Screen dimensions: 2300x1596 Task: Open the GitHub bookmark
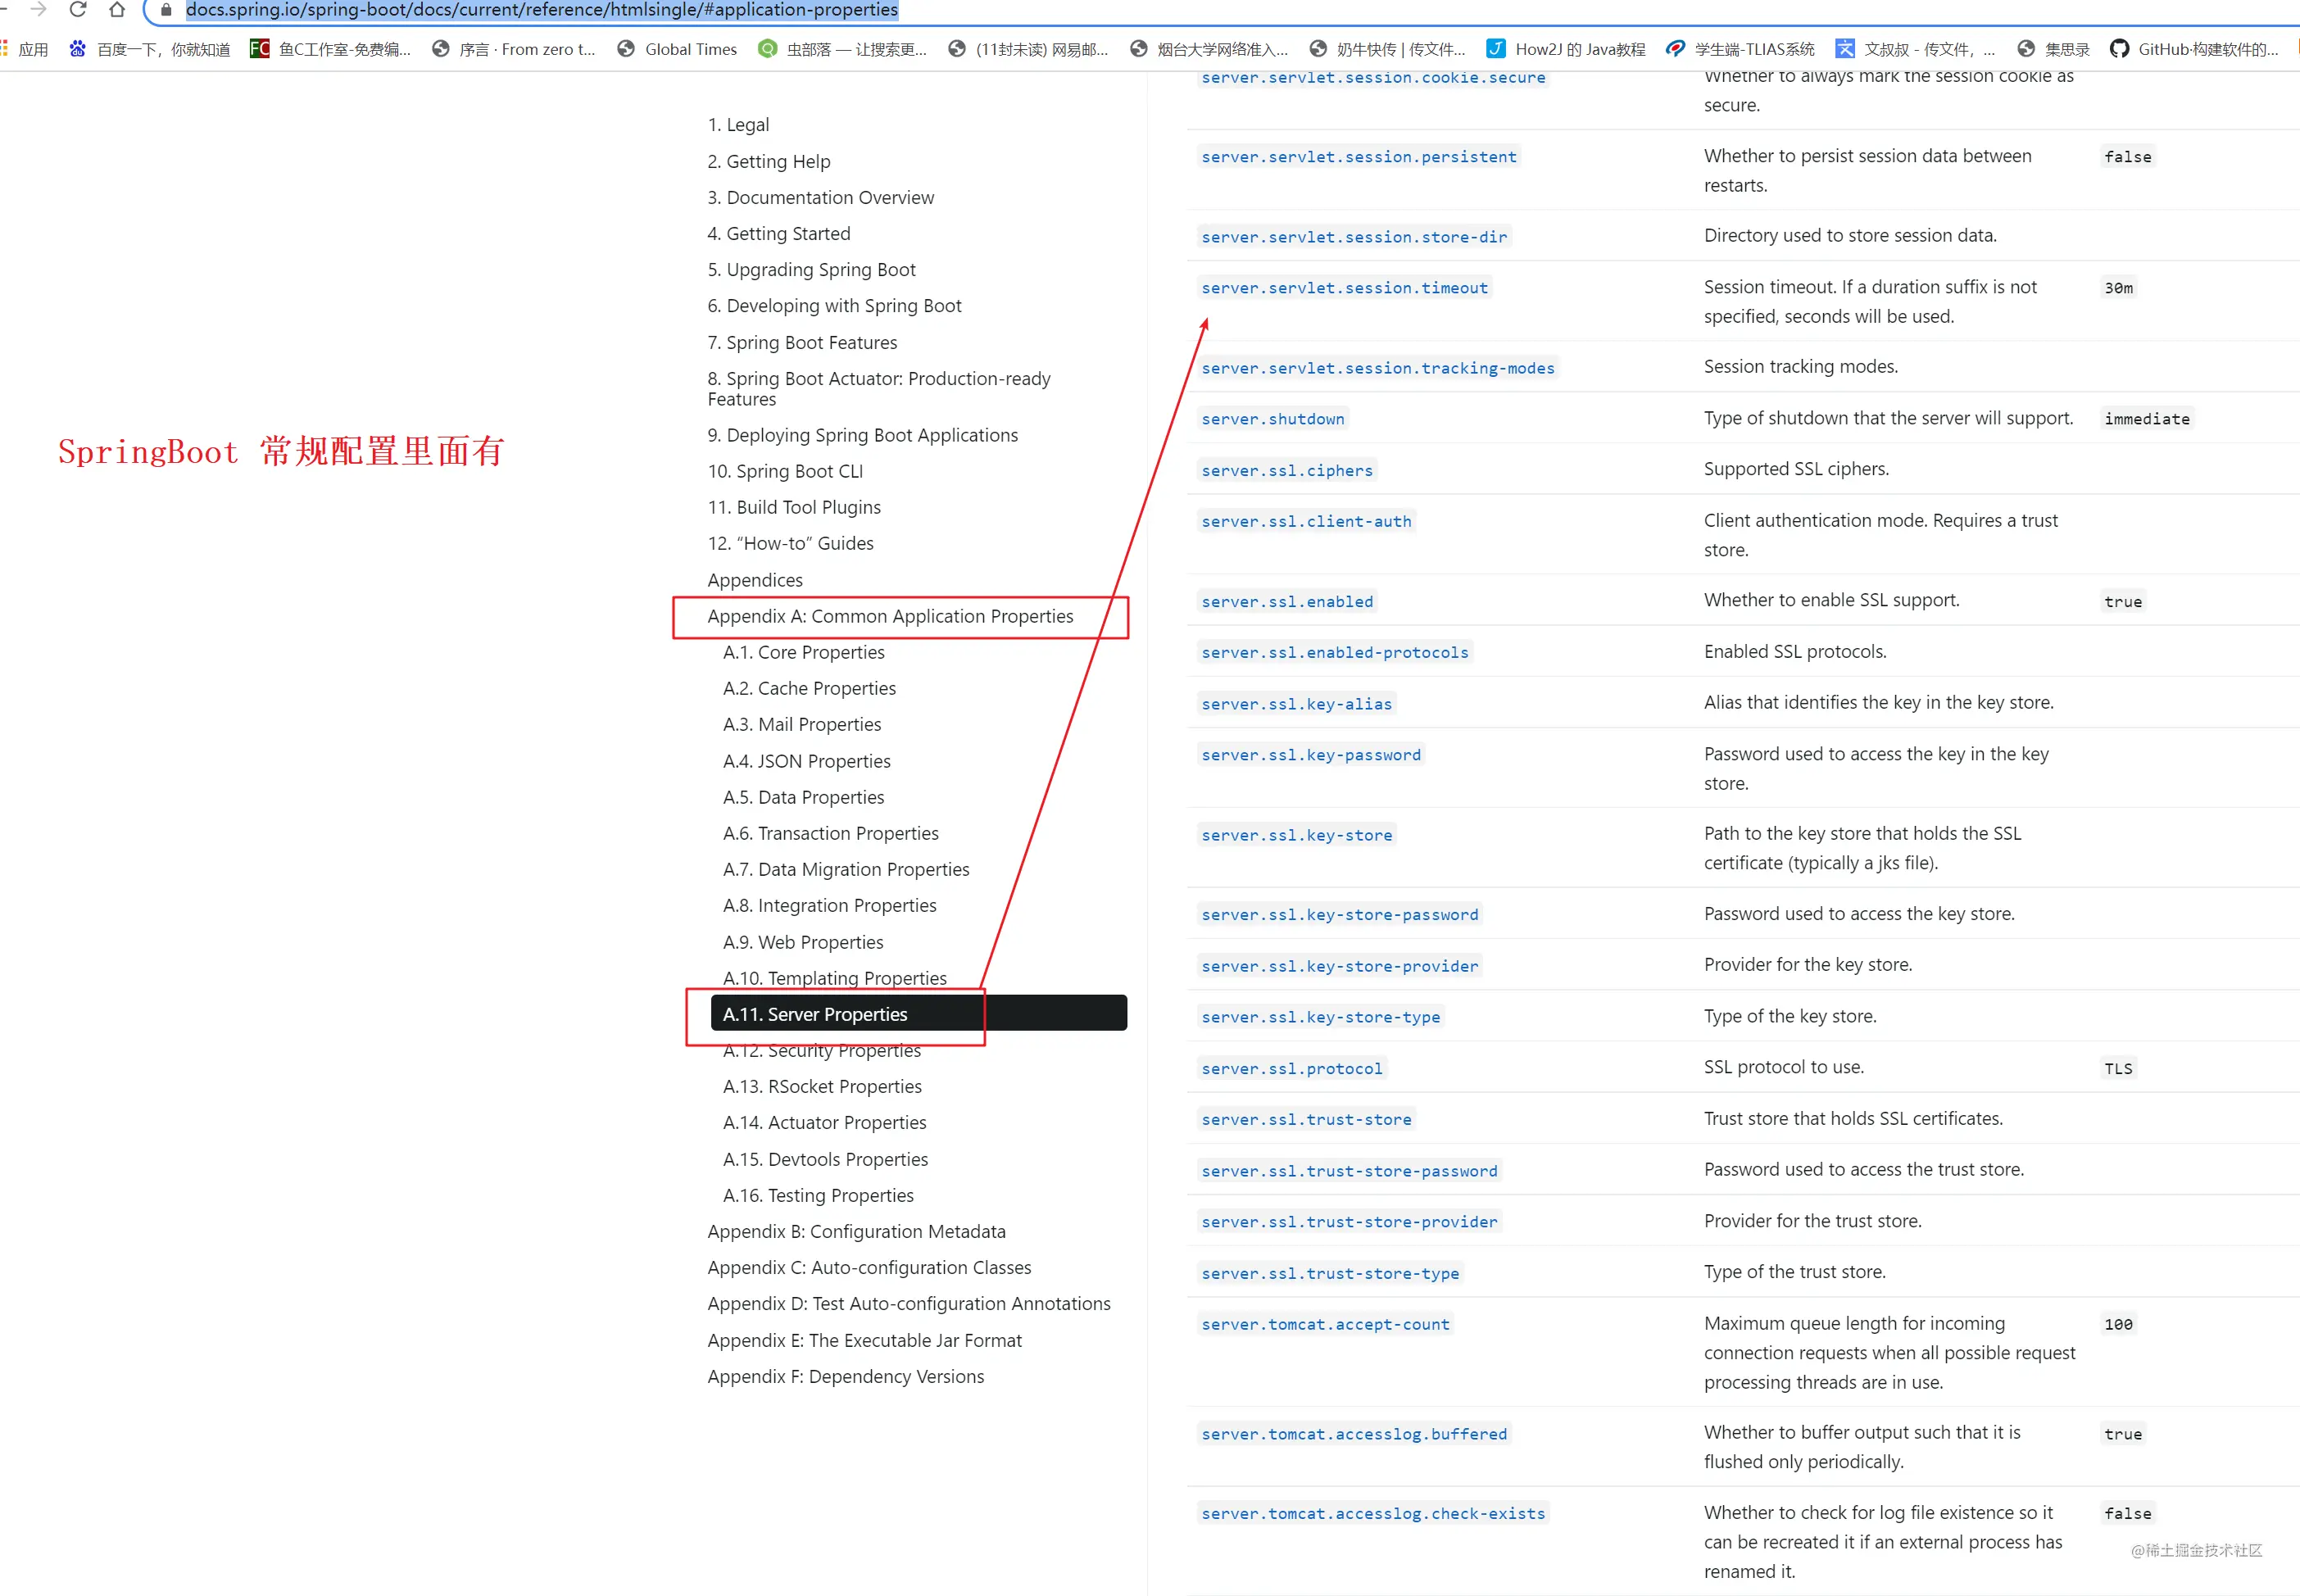click(x=2194, y=49)
